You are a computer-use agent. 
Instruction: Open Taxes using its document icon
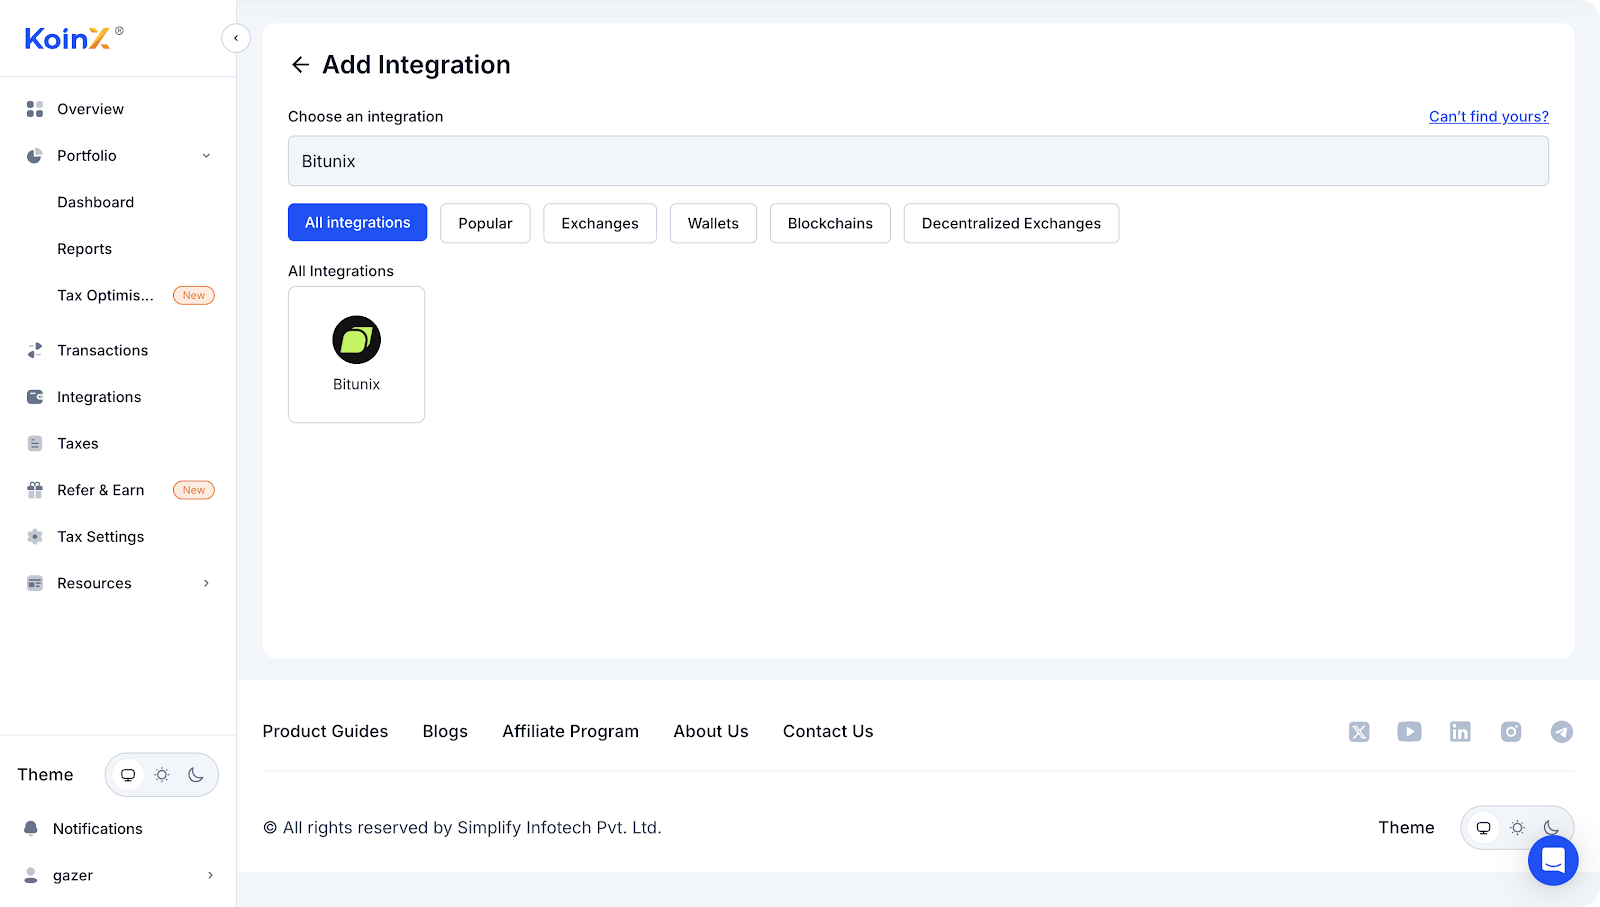[x=34, y=443]
